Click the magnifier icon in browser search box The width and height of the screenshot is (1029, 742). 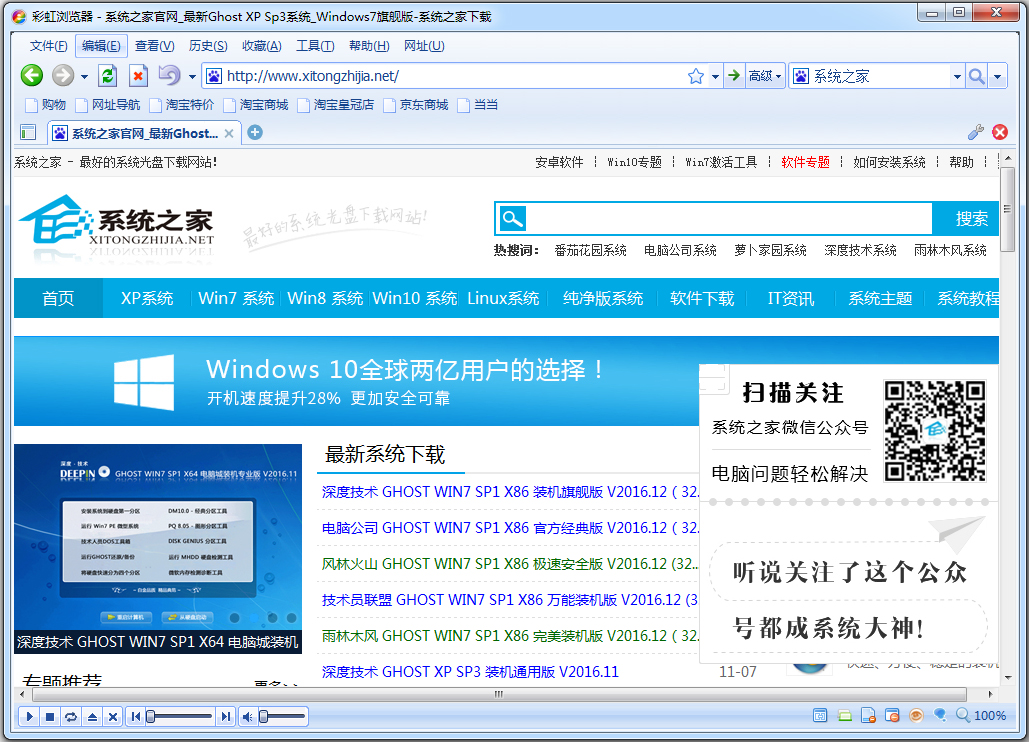975,76
